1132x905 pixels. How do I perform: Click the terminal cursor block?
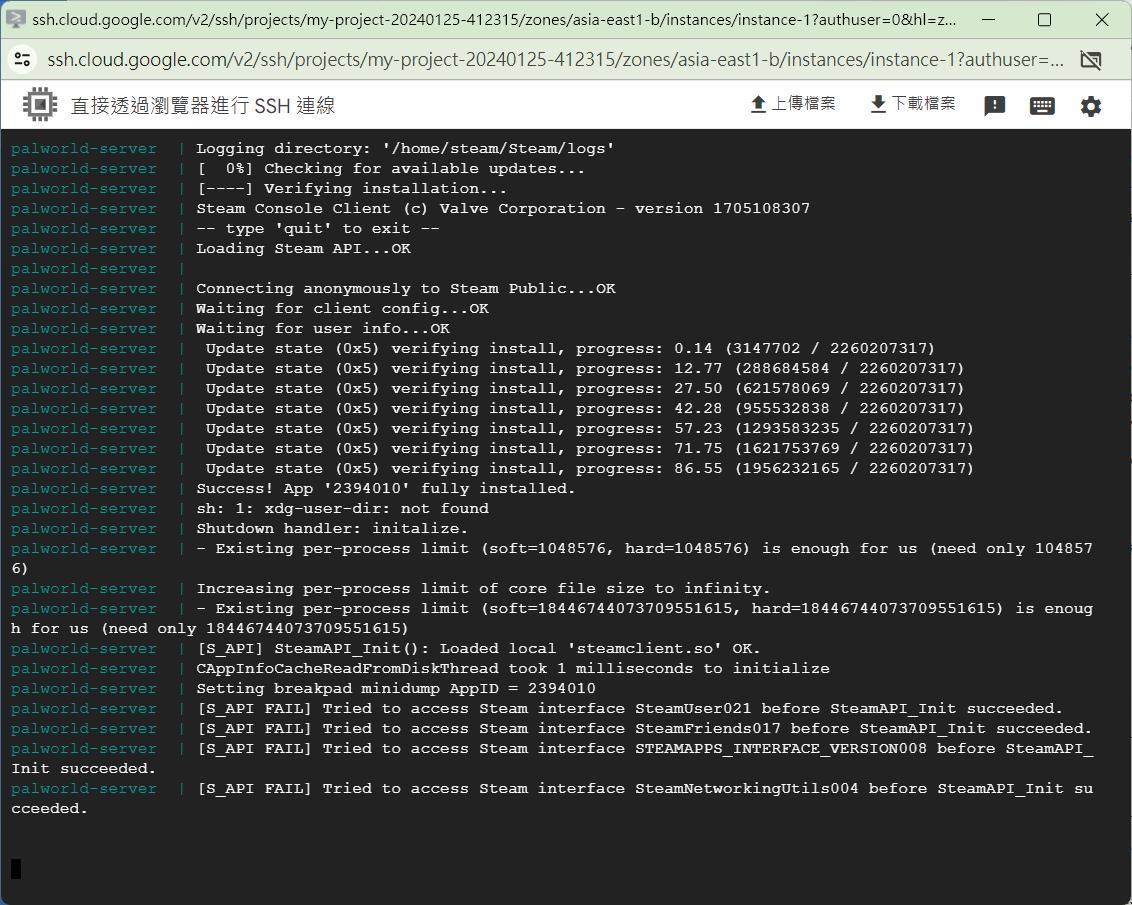(x=16, y=869)
